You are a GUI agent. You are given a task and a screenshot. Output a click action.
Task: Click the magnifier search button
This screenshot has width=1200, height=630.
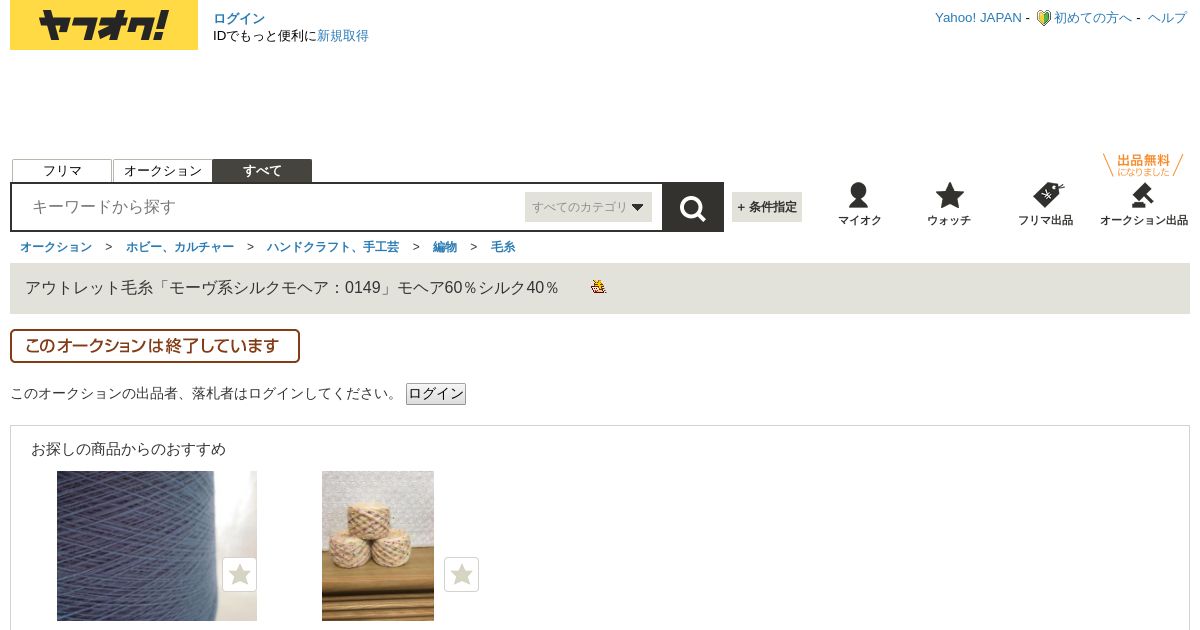click(693, 207)
